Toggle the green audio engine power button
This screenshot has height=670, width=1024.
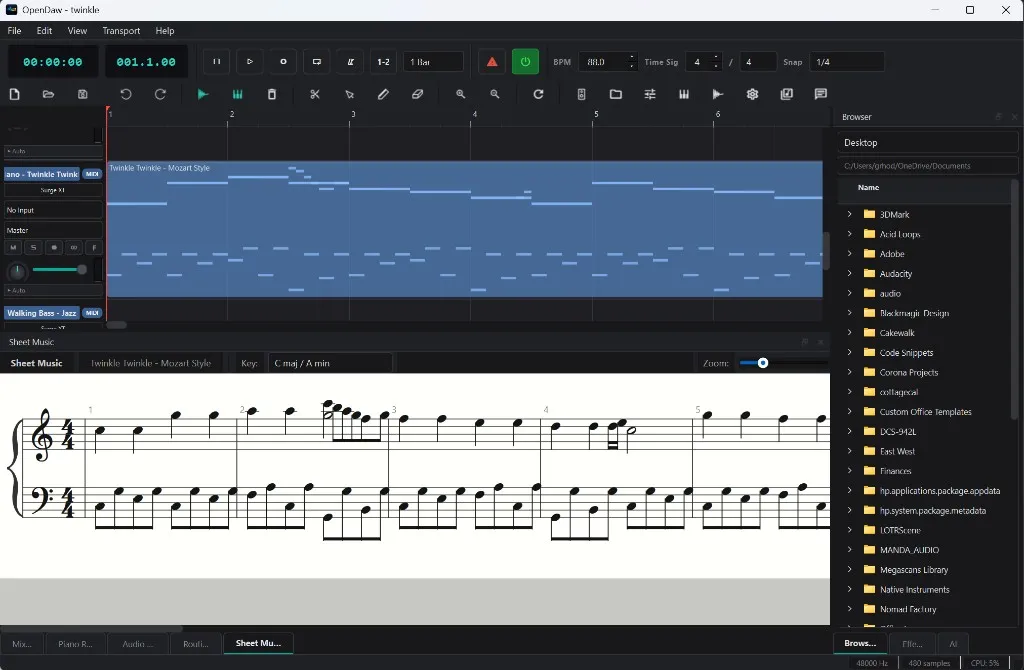525,61
